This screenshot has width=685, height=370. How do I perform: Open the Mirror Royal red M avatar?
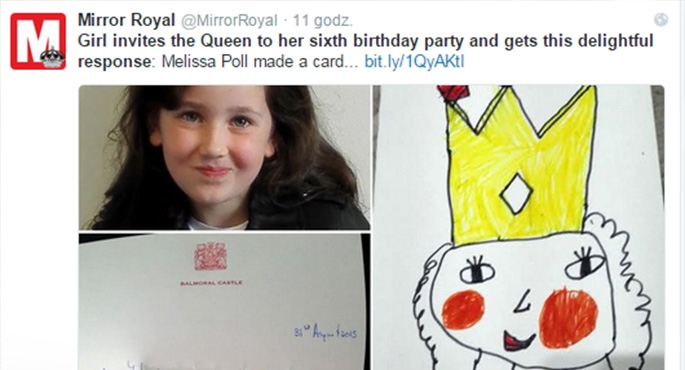(38, 41)
